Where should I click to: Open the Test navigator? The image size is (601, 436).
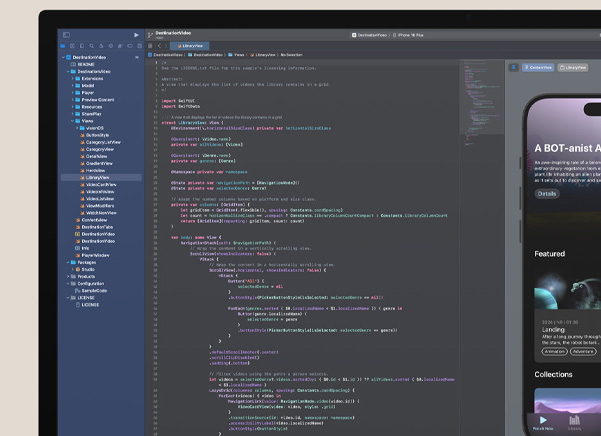coord(111,46)
